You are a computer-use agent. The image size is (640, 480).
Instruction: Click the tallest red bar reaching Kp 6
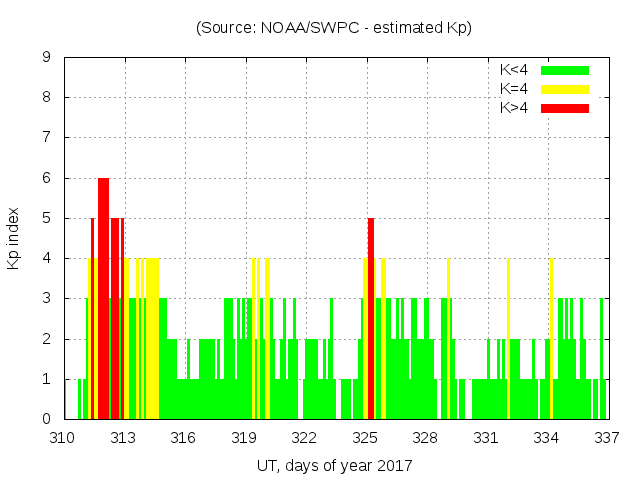coord(103,300)
